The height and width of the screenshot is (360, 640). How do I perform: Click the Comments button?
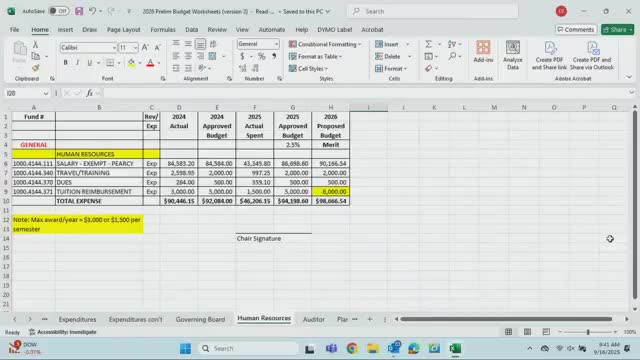pos(576,29)
